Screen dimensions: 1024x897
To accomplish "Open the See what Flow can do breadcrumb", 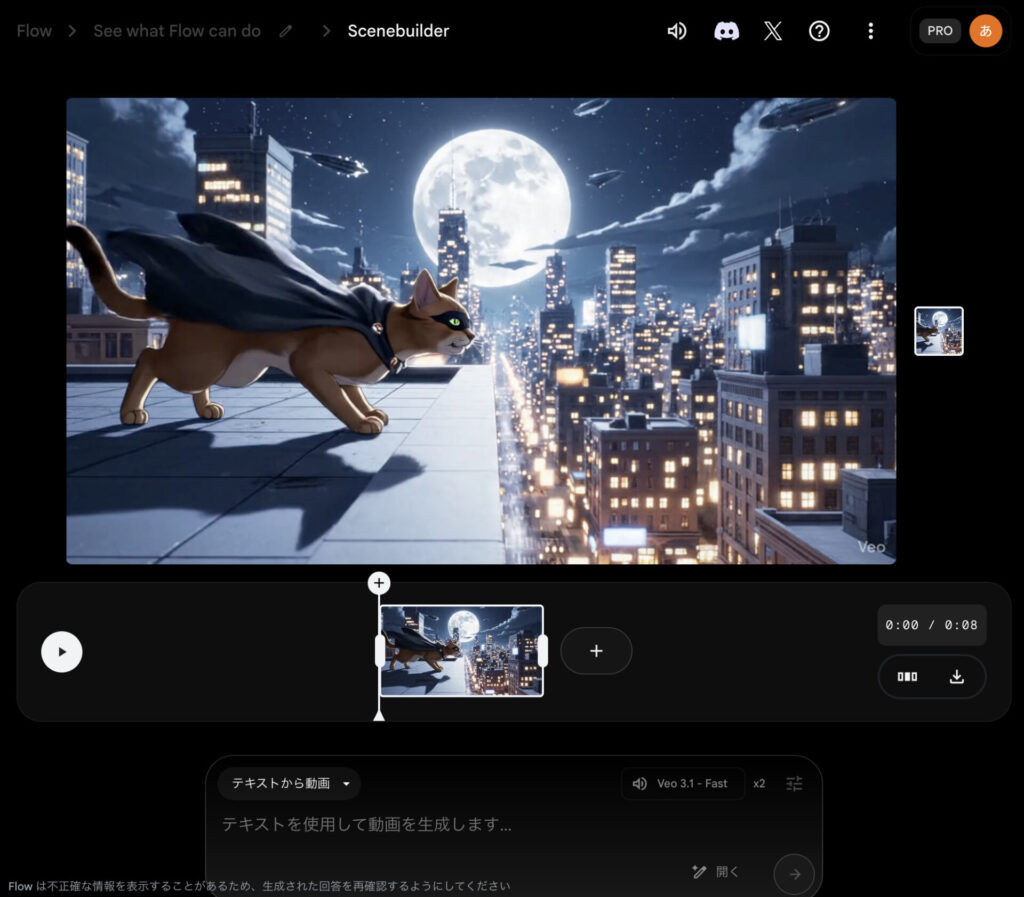I will 177,31.
